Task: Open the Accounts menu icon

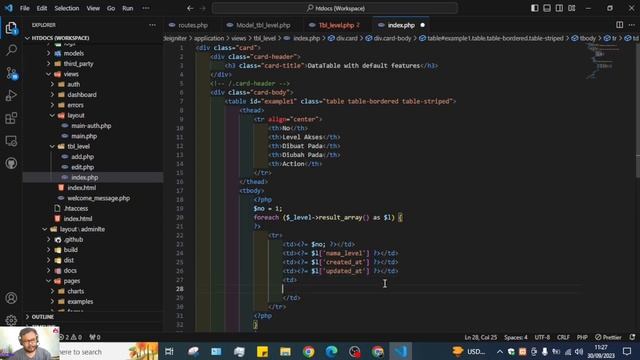Action: click(11, 298)
